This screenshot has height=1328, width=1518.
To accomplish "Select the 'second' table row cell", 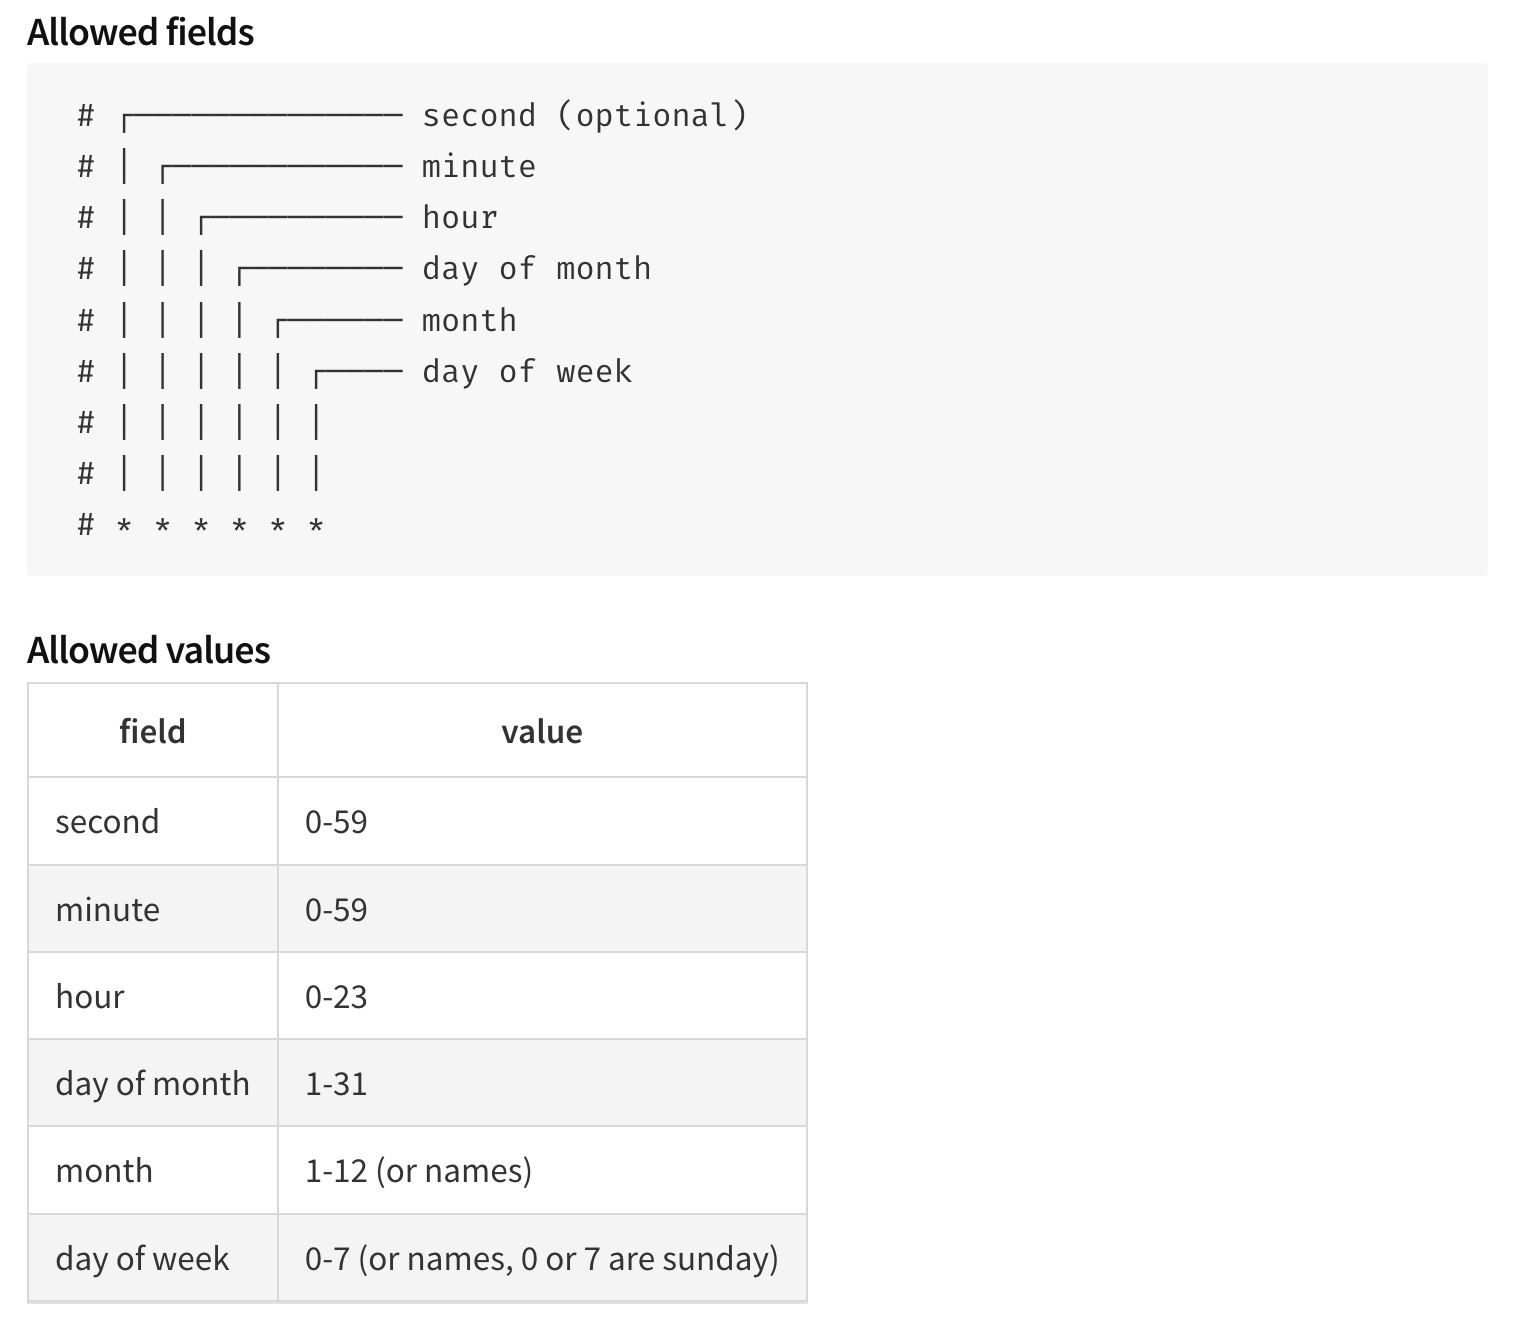I will coord(153,822).
